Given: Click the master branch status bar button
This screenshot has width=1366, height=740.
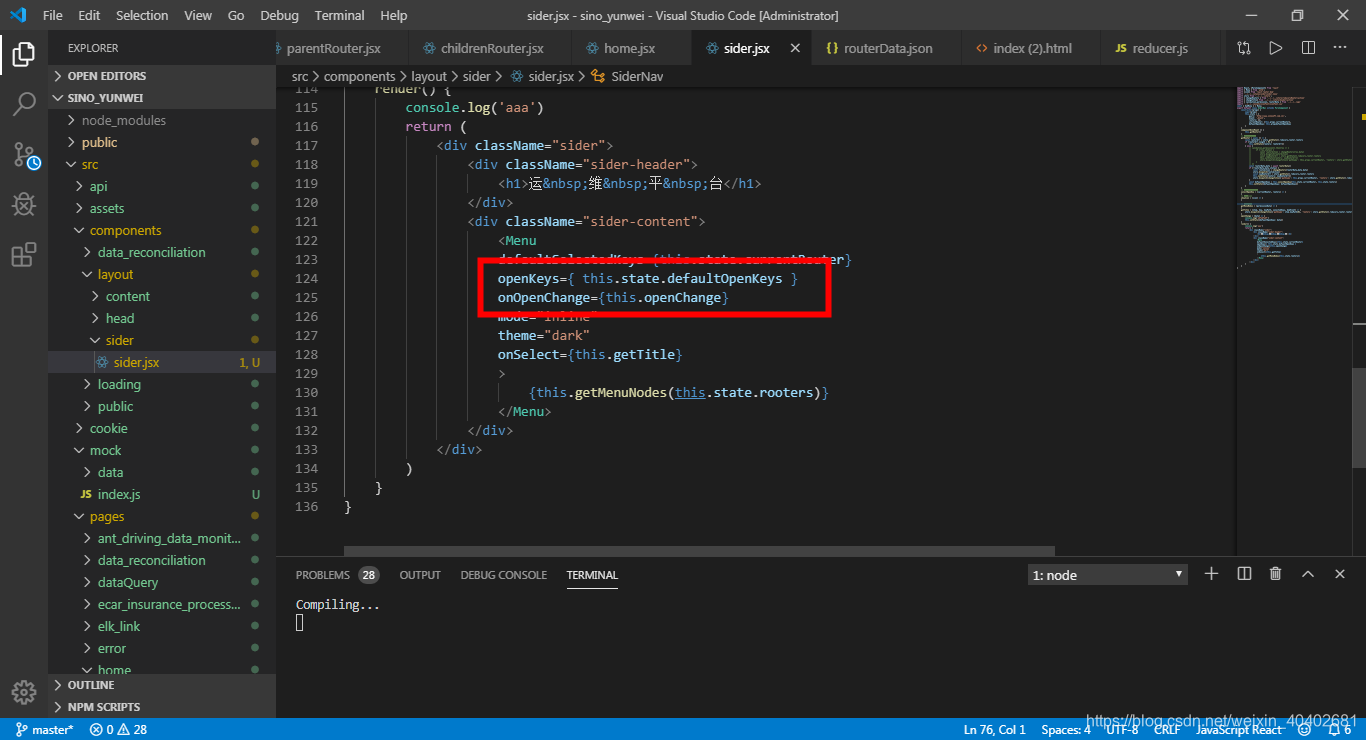Looking at the screenshot, I should pyautogui.click(x=44, y=730).
